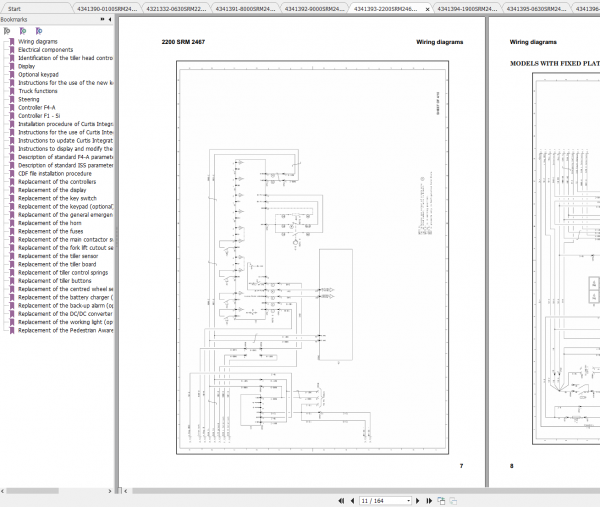600x507 pixels.
Task: Open Replacement of the DC/DC converter bookmark
Action: pos(65,314)
